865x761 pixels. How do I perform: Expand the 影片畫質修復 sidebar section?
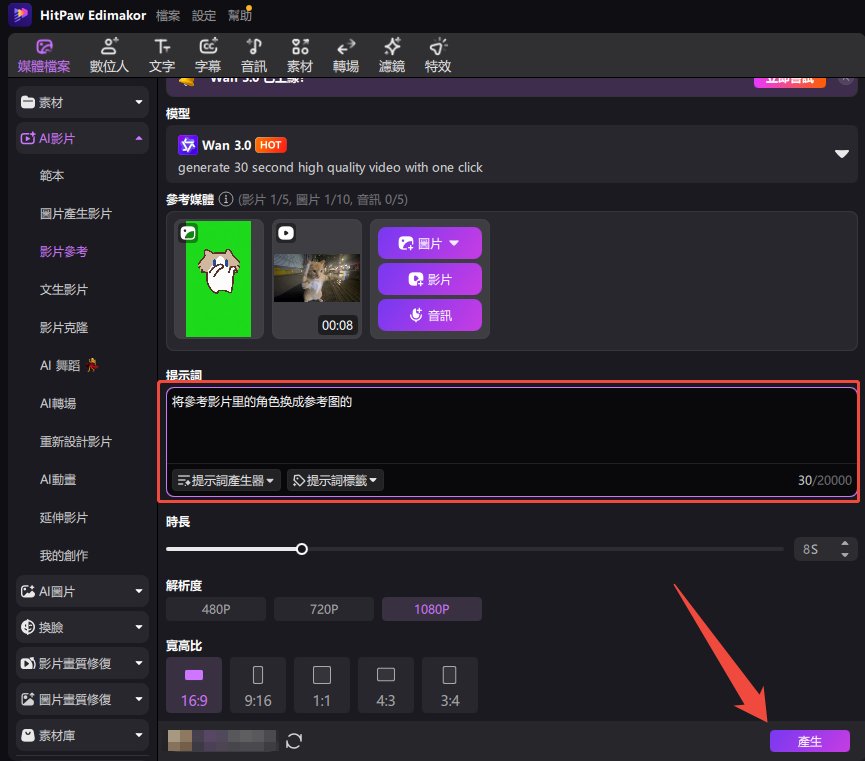coord(82,663)
